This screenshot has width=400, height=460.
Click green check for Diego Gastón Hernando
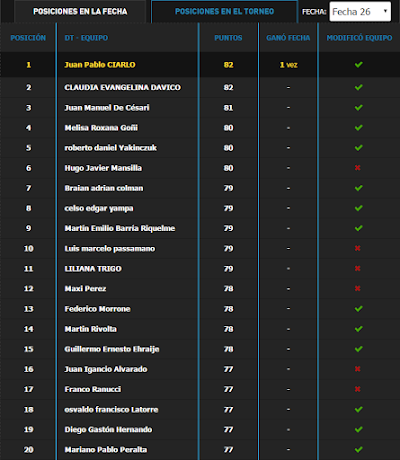point(359,429)
